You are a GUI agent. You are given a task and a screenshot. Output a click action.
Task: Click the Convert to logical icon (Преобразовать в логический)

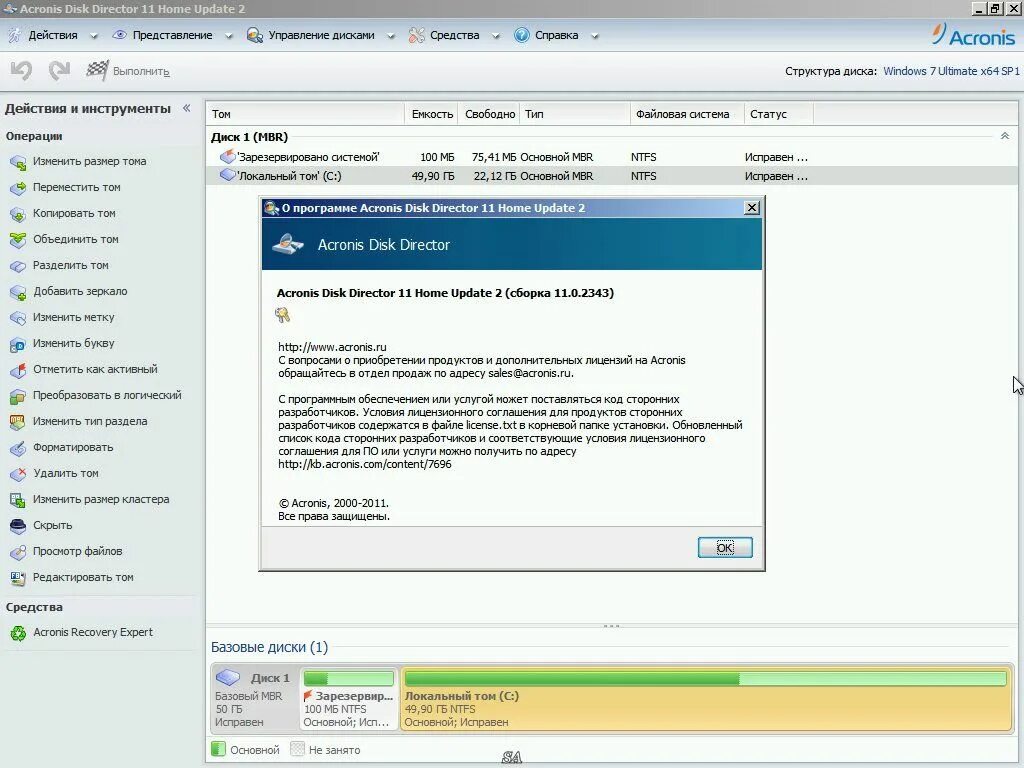18,396
